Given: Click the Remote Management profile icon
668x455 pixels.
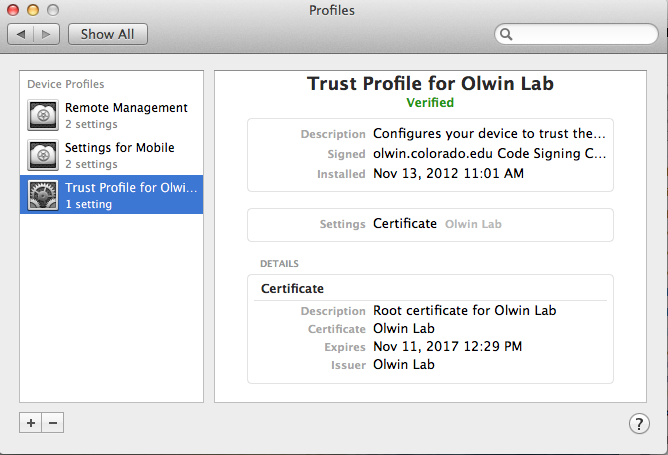Looking at the screenshot, I should (x=43, y=116).
